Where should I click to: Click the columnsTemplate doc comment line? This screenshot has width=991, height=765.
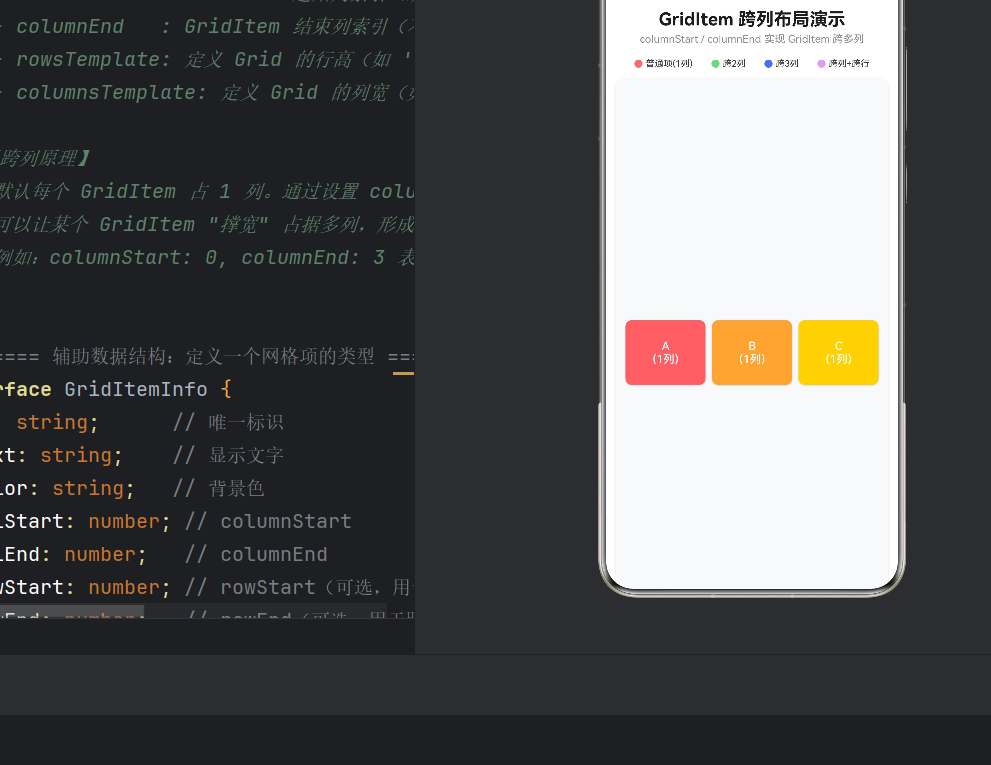207,92
